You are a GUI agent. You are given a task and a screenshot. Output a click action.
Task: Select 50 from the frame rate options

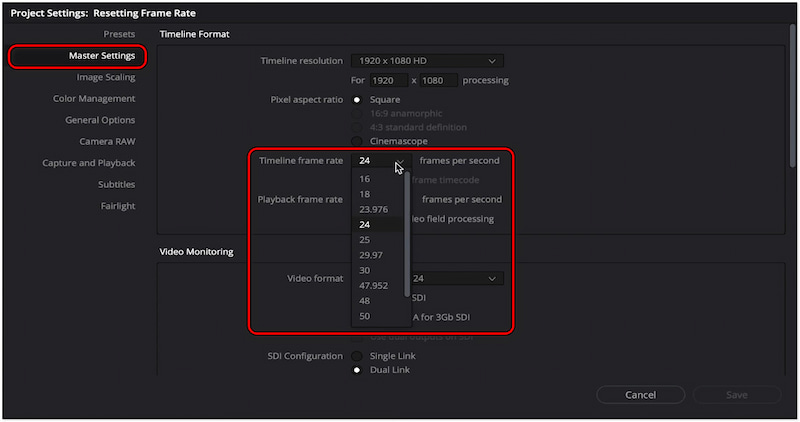(365, 317)
